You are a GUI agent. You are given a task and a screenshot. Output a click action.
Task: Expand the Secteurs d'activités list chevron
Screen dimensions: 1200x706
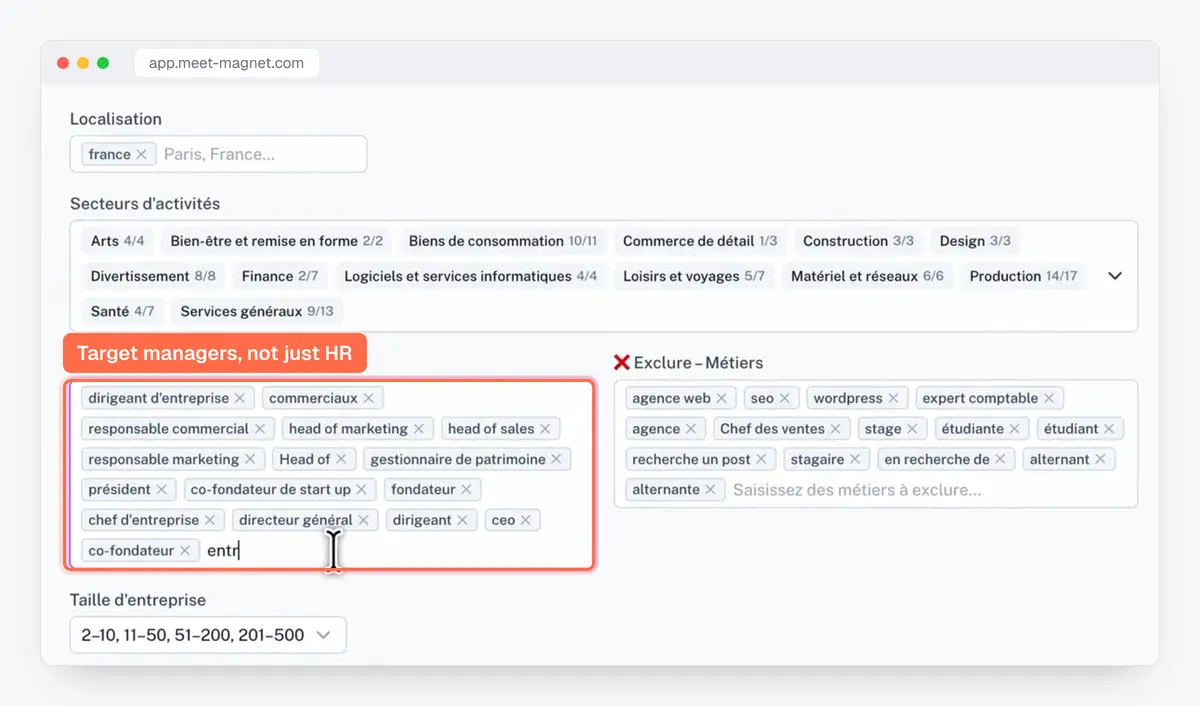click(1115, 276)
